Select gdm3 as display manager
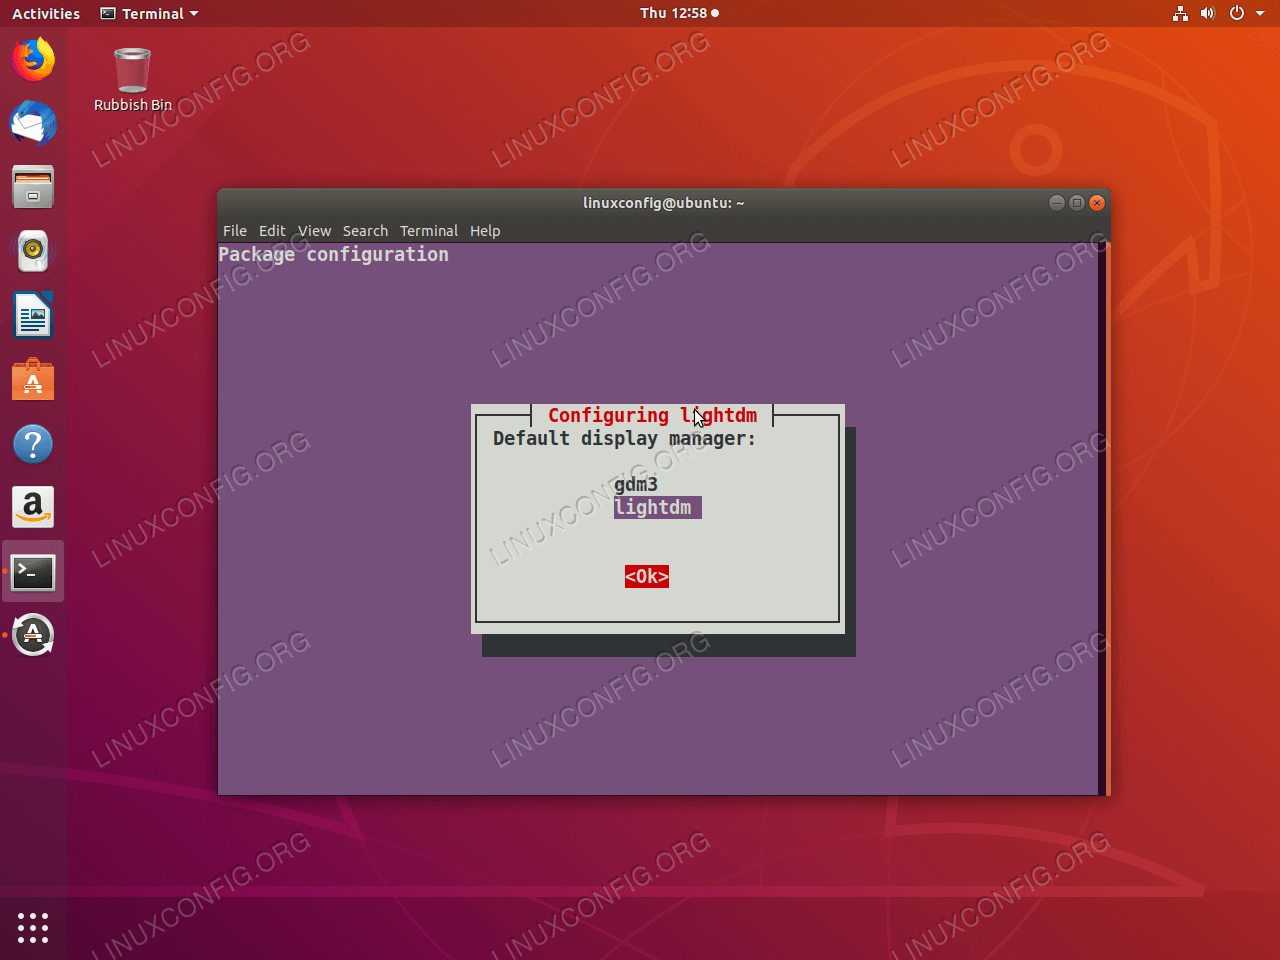 point(636,485)
